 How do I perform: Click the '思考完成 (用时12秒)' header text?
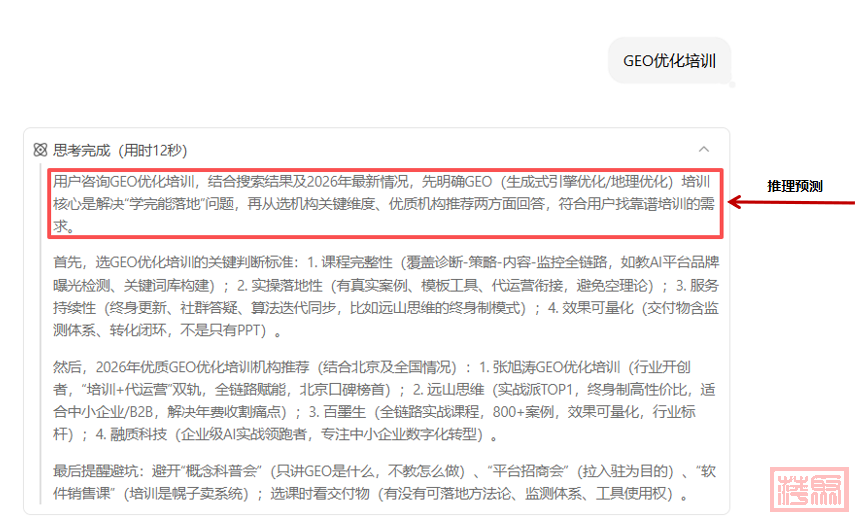point(120,150)
